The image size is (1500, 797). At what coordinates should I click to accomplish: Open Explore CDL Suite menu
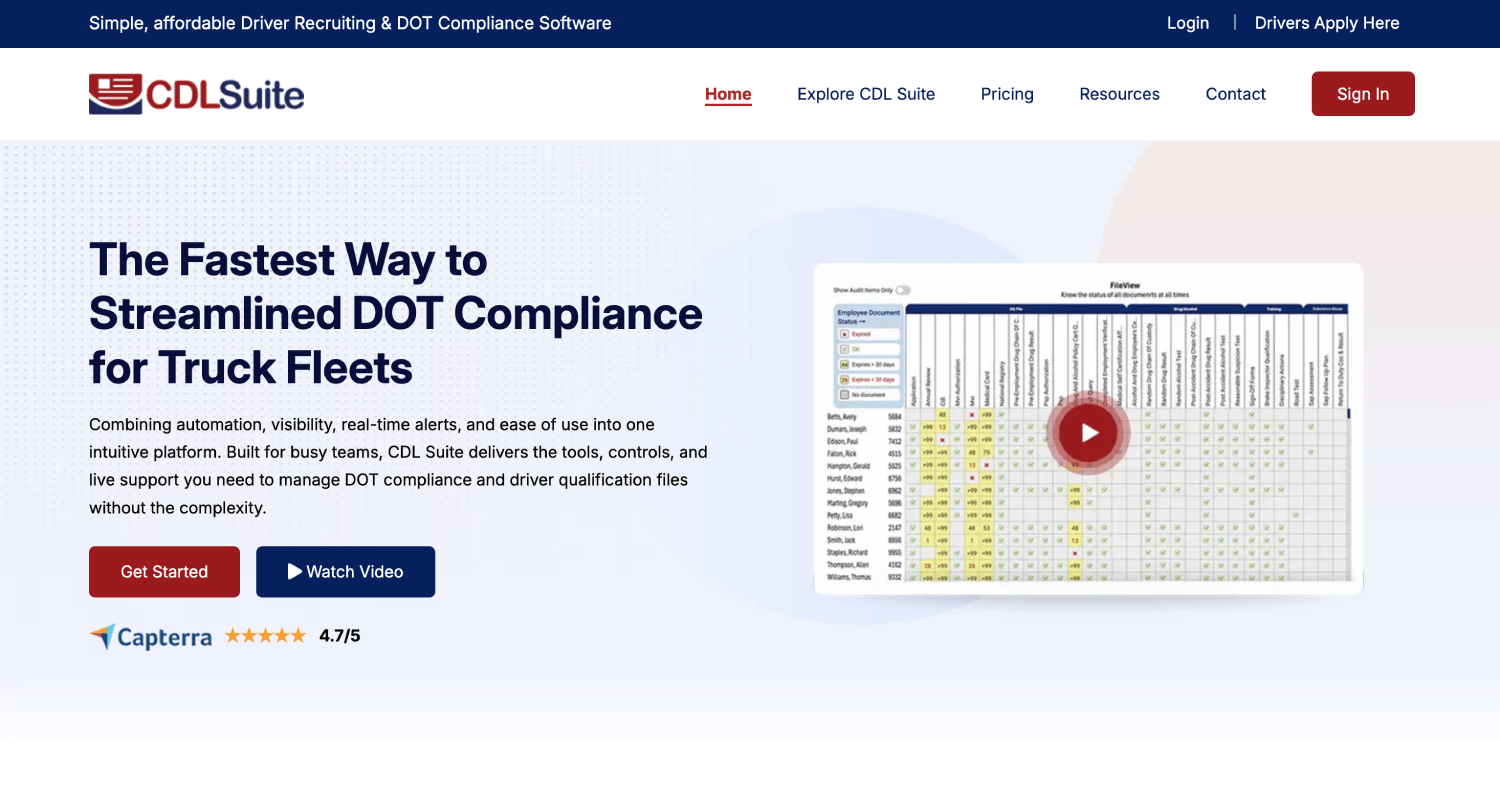866,94
